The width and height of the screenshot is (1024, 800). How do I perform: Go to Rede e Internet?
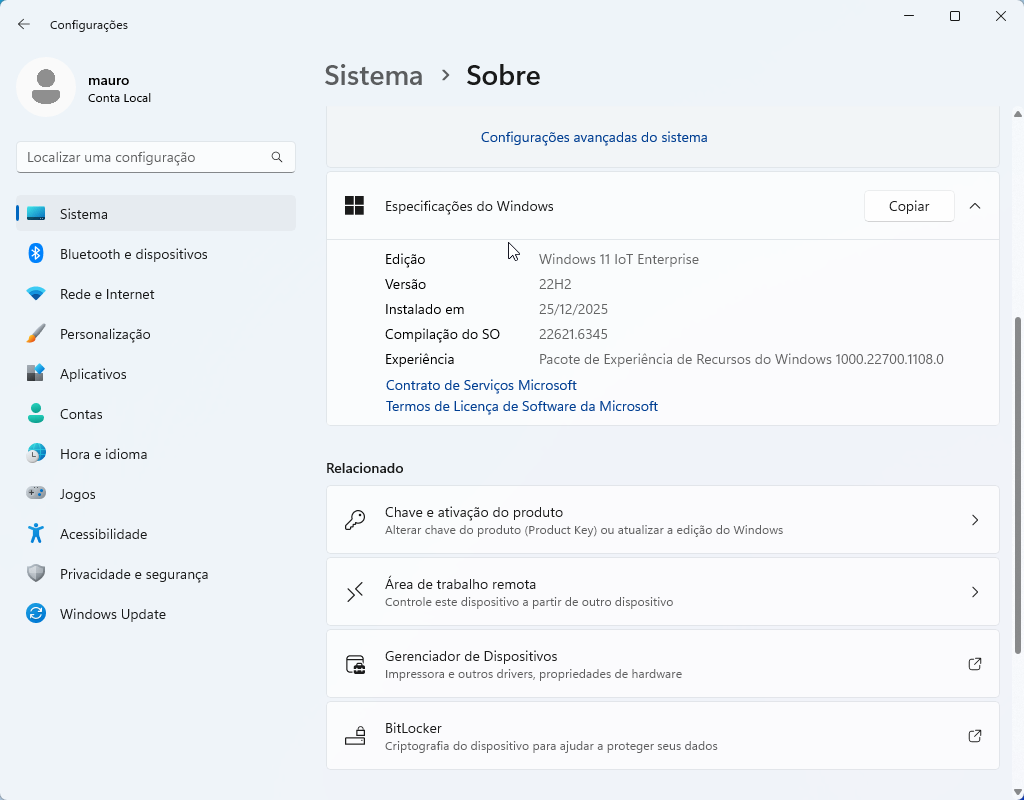(x=156, y=294)
